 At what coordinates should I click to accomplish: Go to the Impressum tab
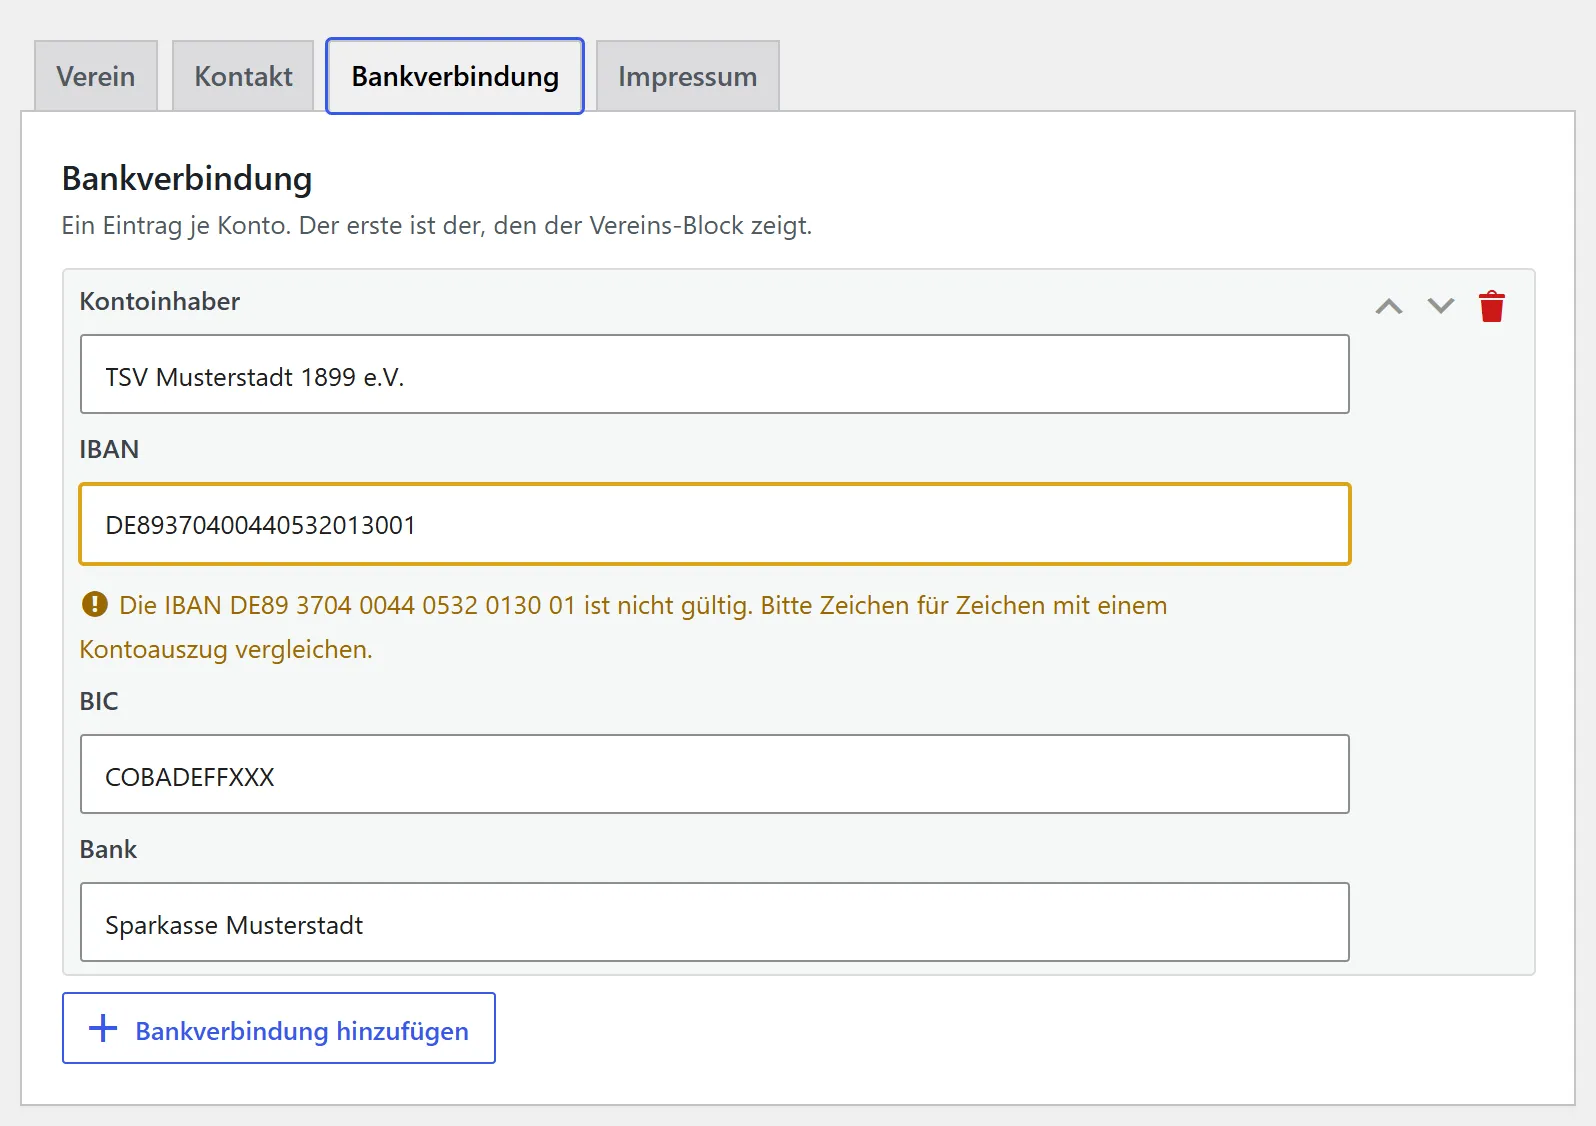click(x=687, y=76)
